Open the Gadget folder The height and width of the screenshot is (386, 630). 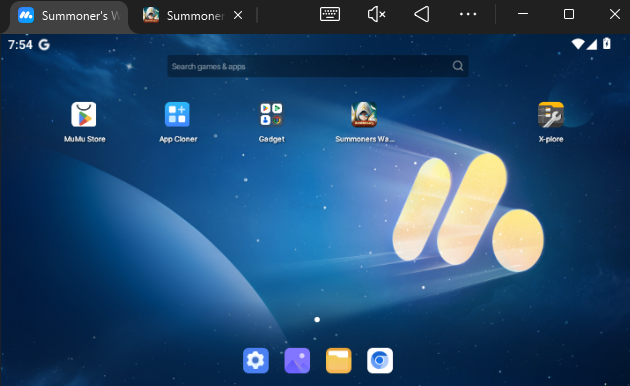271,114
